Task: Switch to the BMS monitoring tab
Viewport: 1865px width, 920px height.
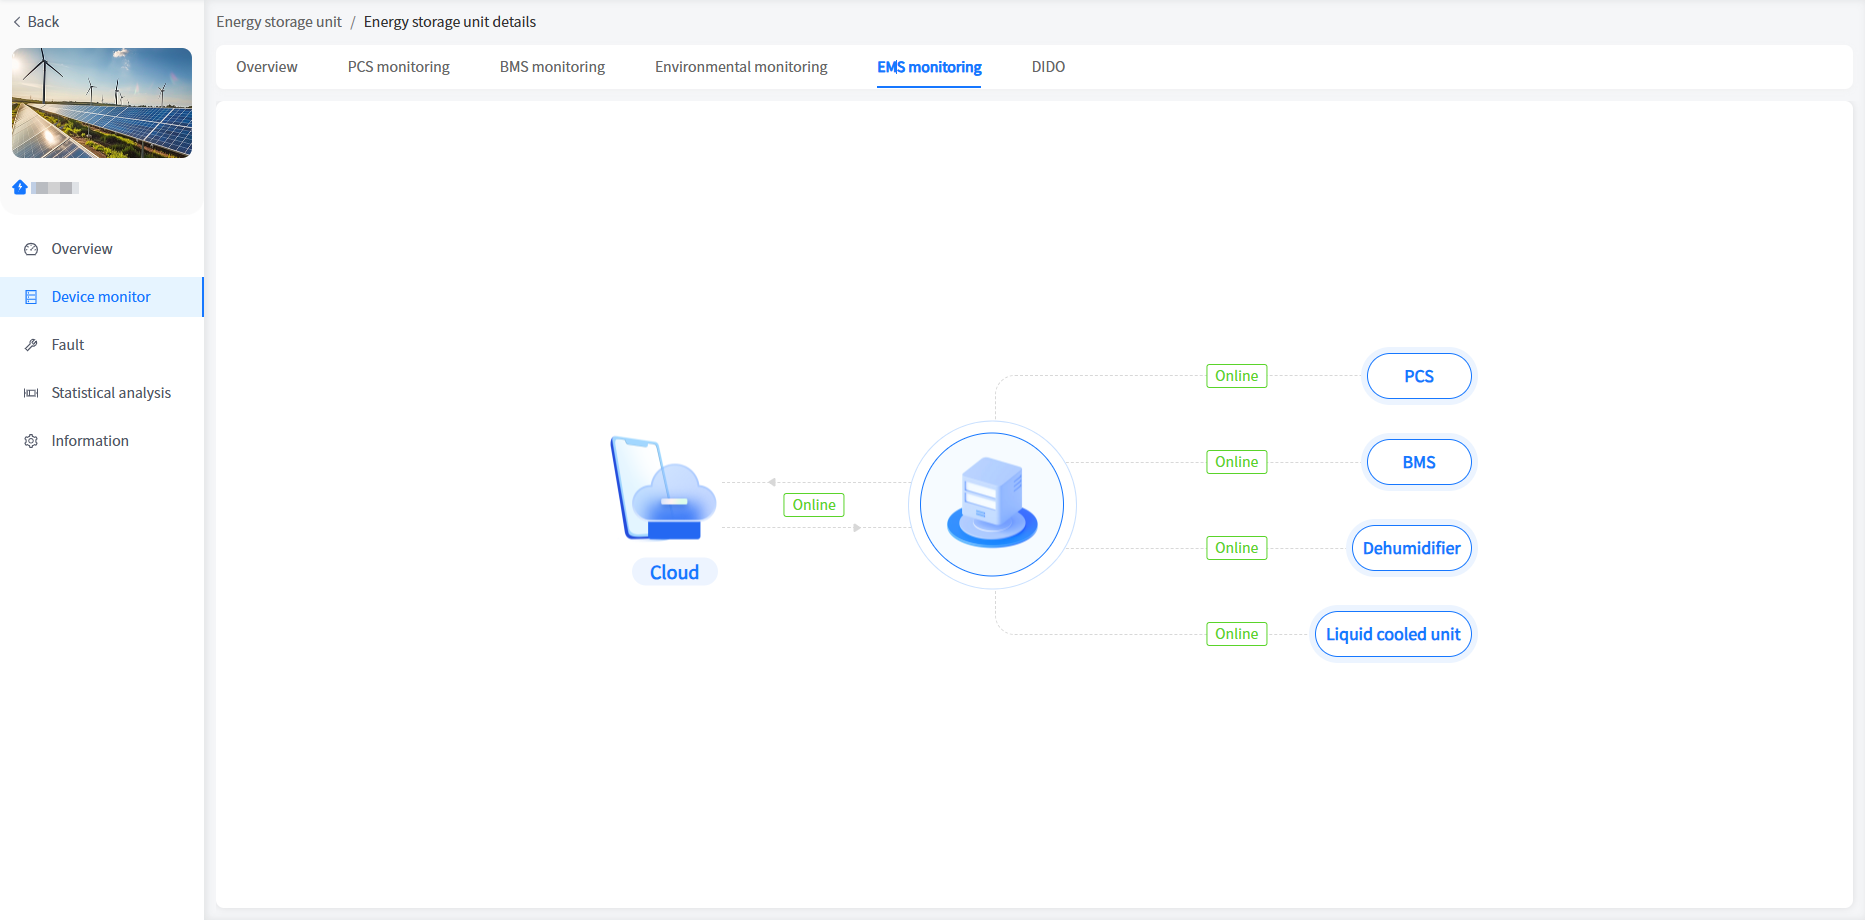Action: click(x=552, y=67)
